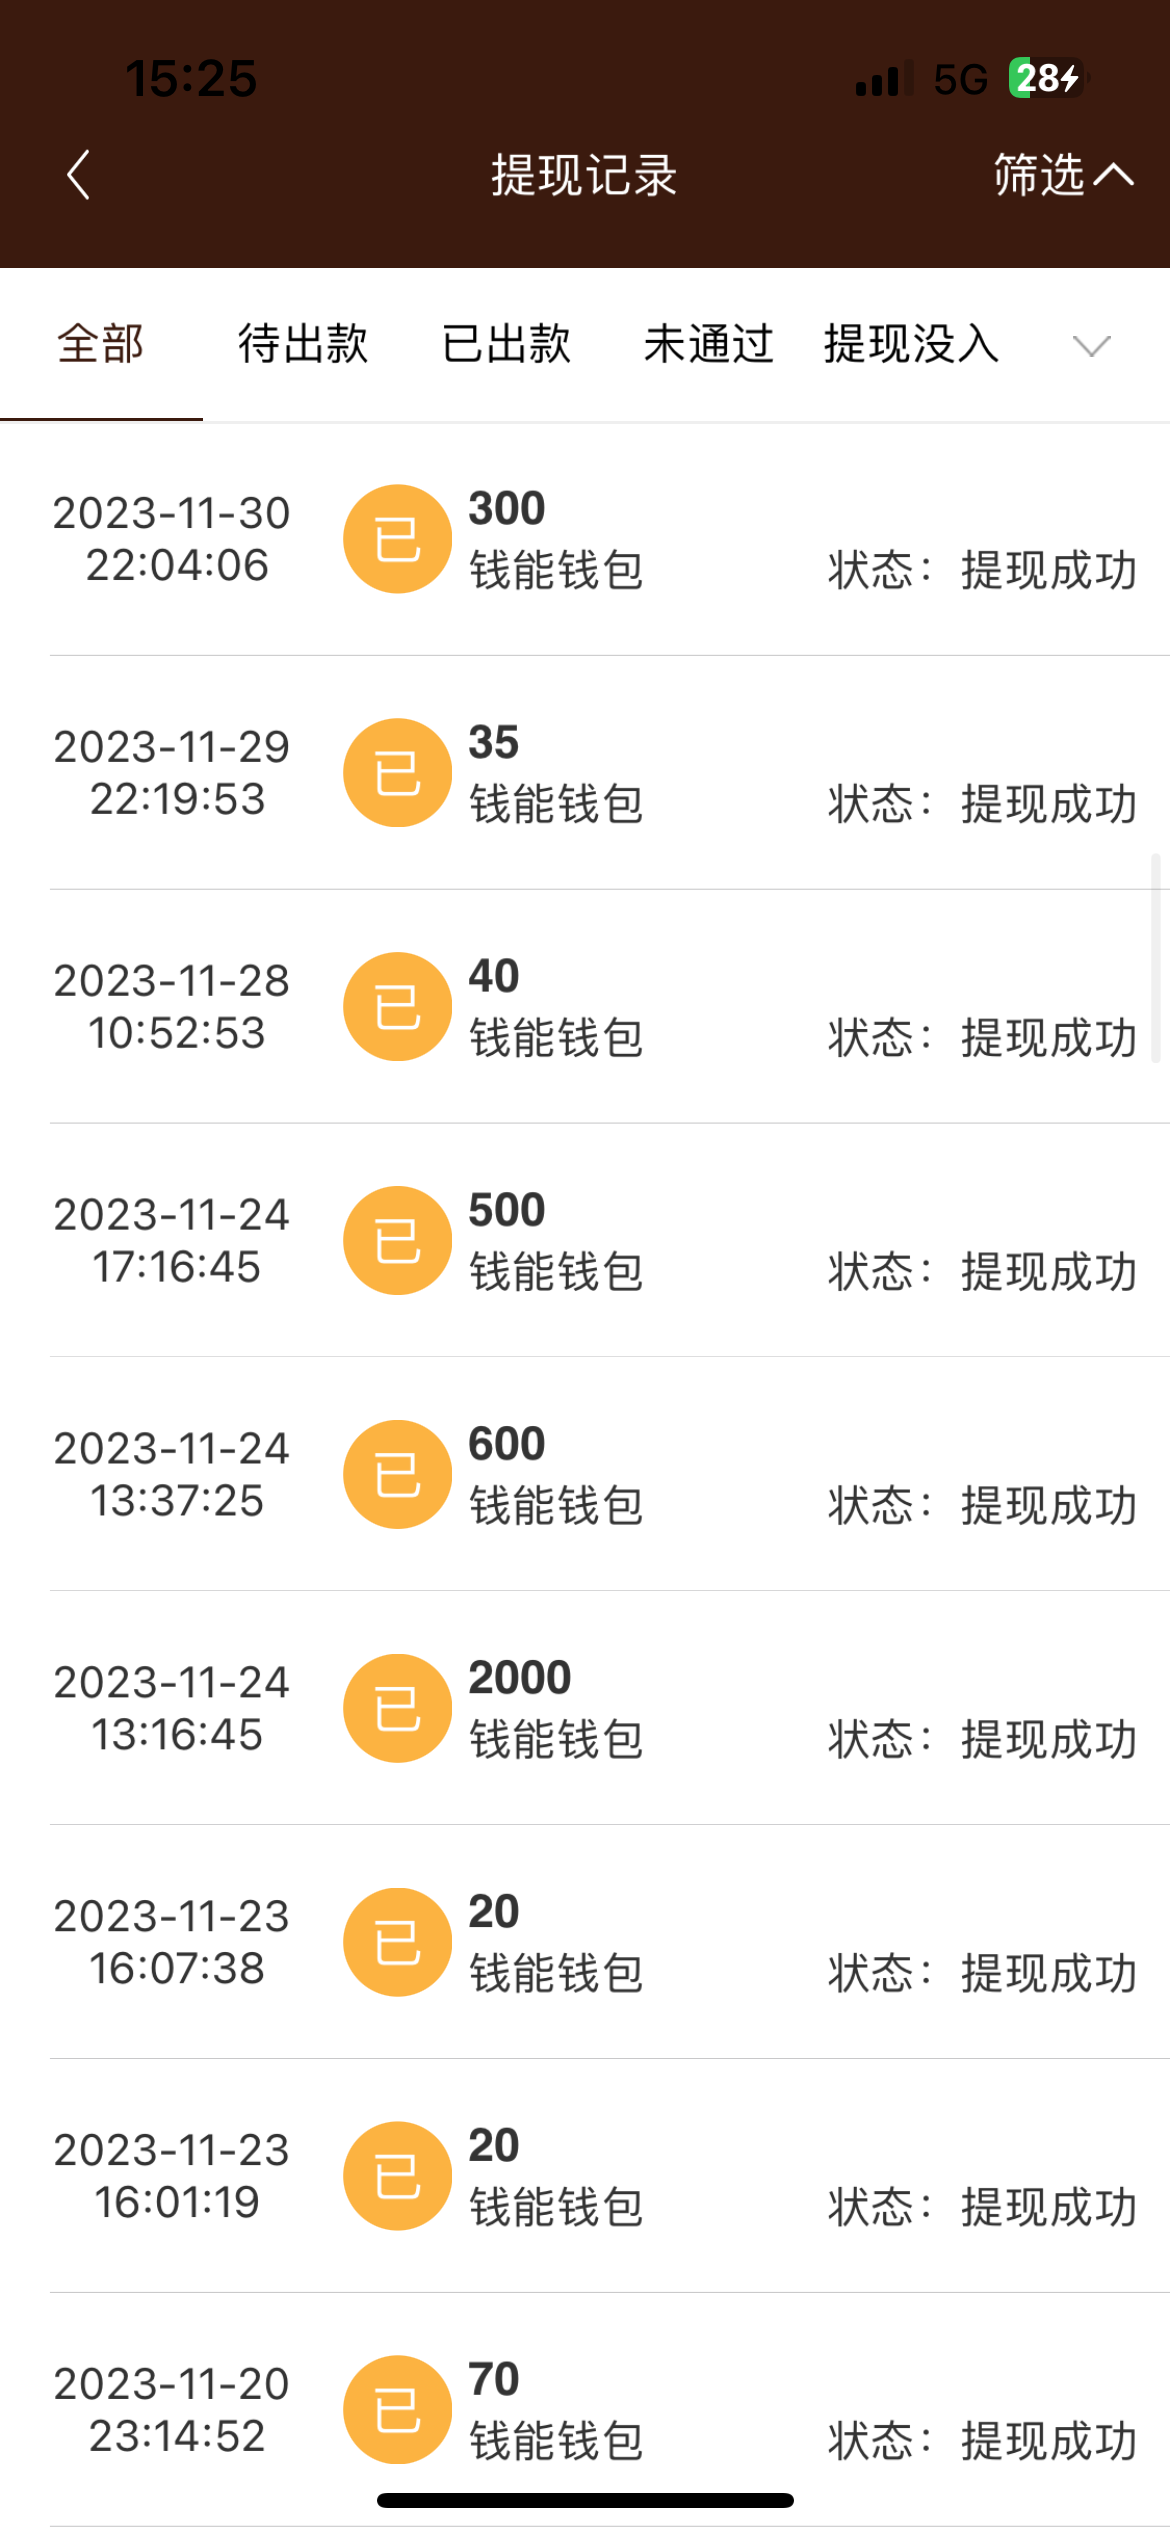Click the scrollbar on the right edge
This screenshot has width=1170, height=2532.
click(1155, 957)
